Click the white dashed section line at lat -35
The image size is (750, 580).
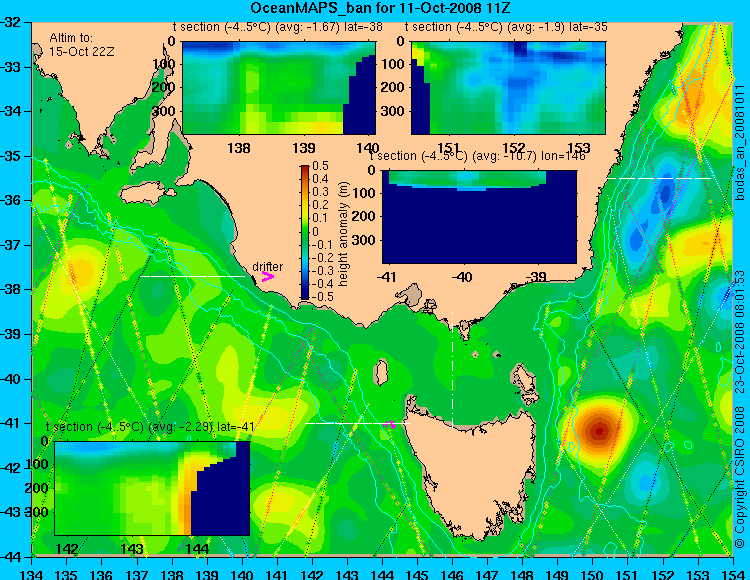(x=659, y=178)
